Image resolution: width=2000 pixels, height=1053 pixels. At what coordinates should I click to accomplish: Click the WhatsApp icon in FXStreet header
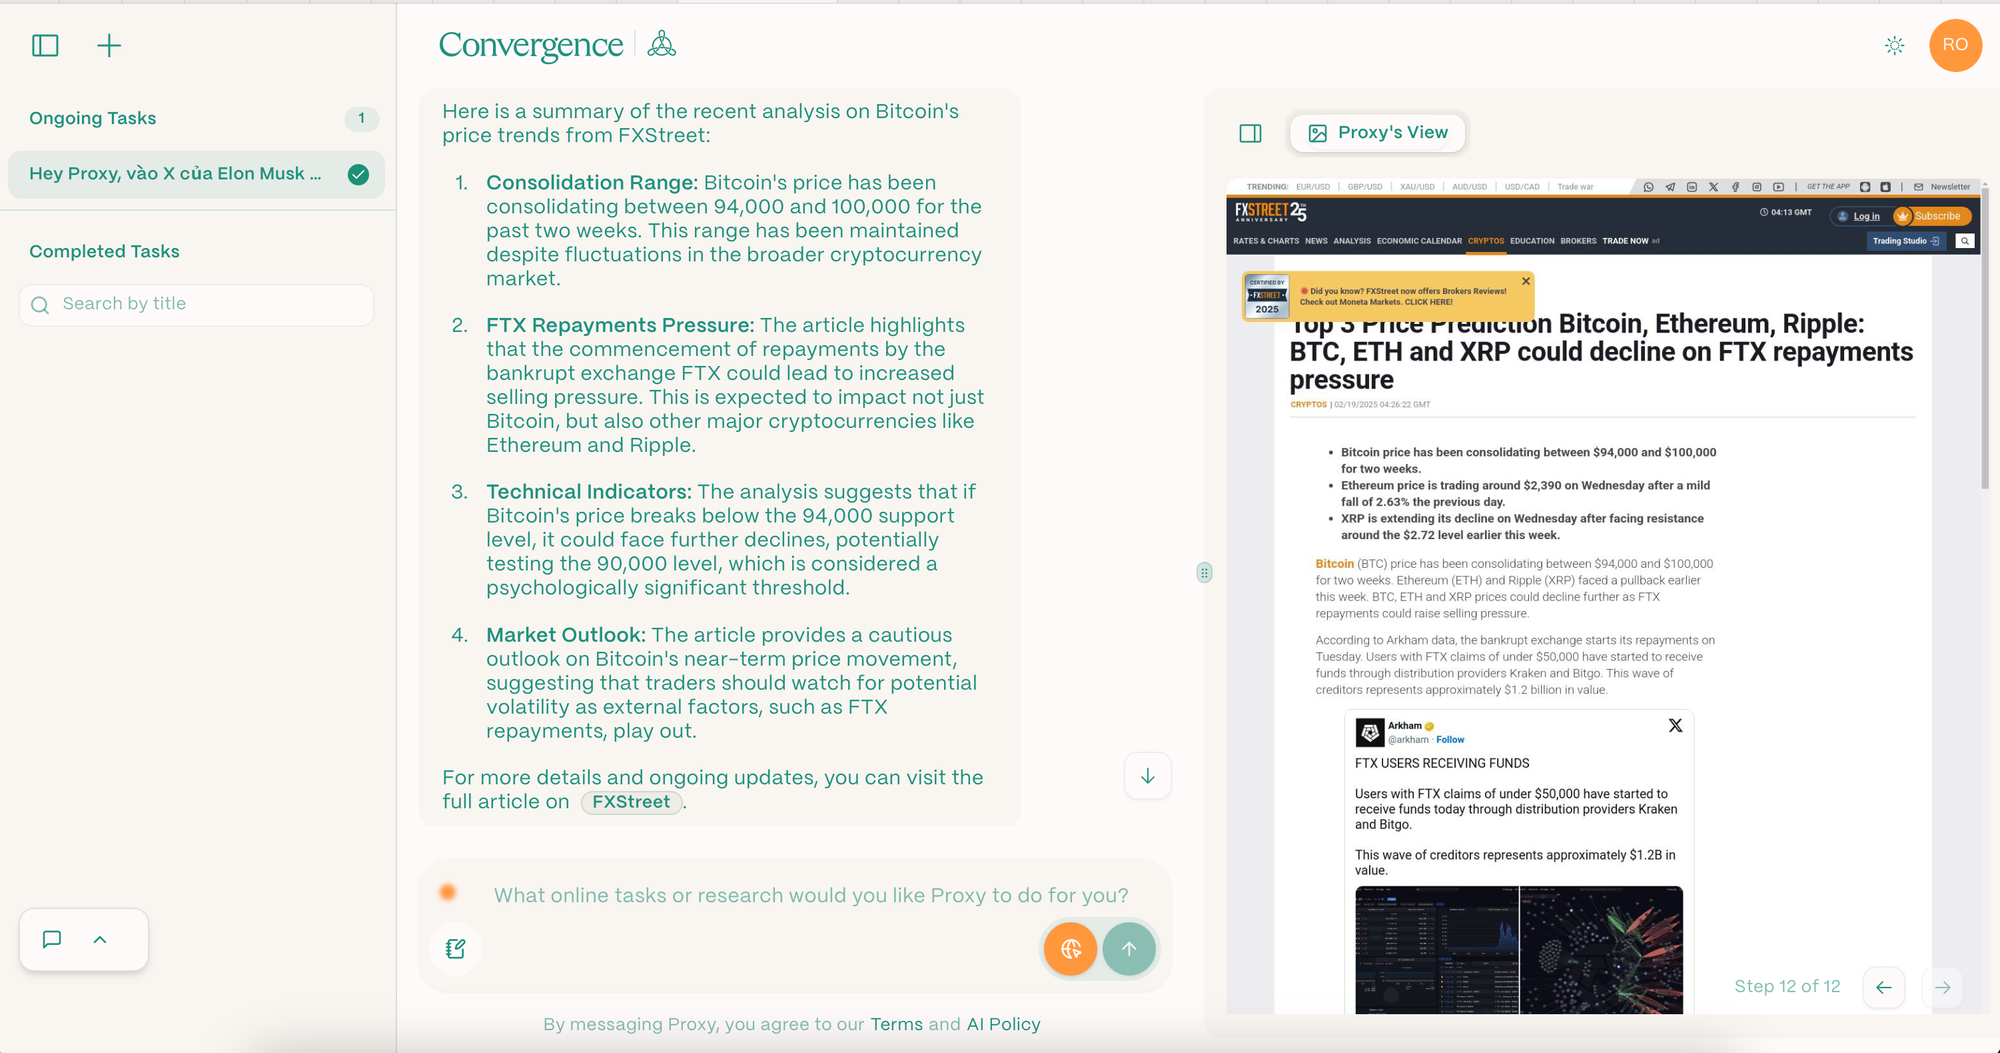pyautogui.click(x=1648, y=187)
